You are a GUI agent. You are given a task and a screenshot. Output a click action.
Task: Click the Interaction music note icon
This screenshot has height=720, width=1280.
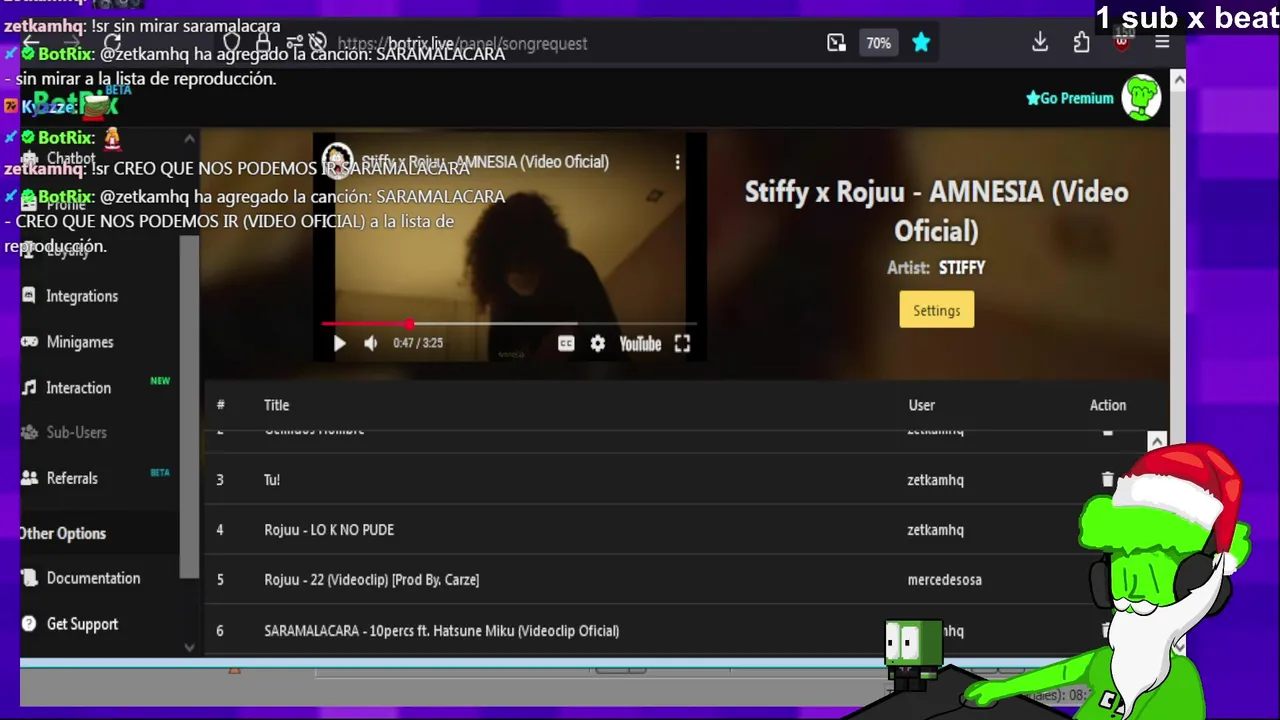tap(29, 388)
